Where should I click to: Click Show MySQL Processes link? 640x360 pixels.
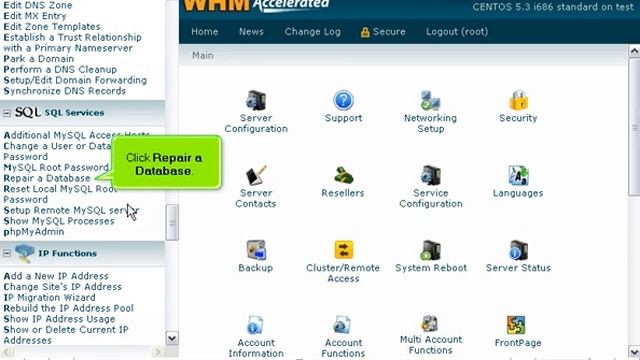point(59,221)
